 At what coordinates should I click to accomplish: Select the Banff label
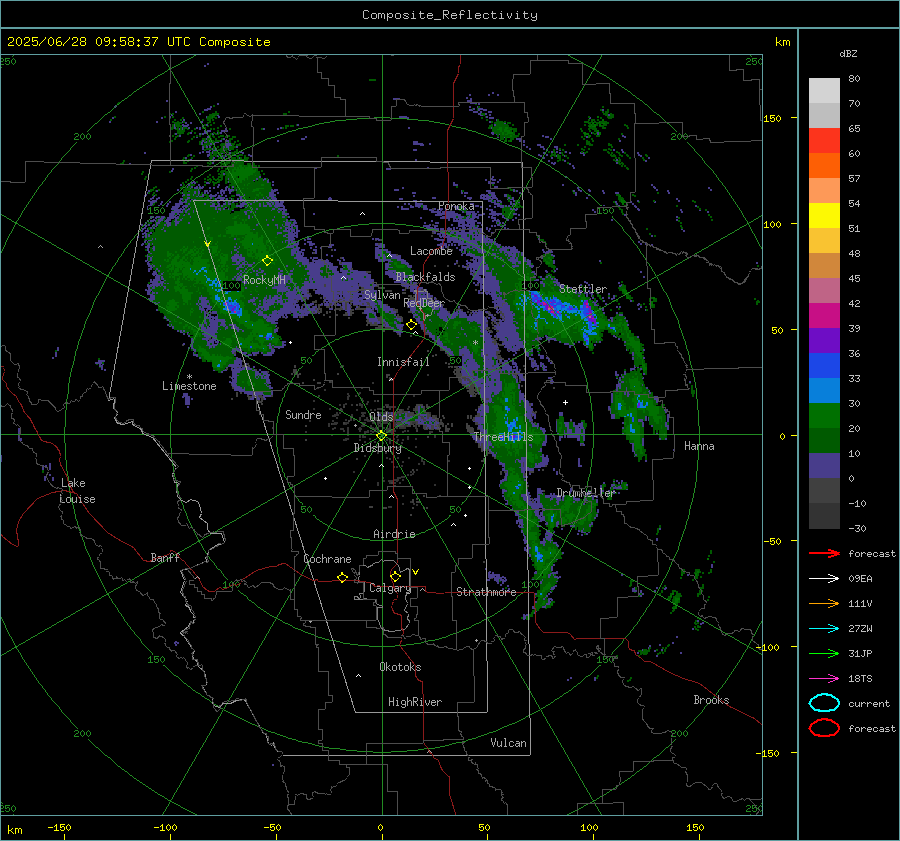165,558
